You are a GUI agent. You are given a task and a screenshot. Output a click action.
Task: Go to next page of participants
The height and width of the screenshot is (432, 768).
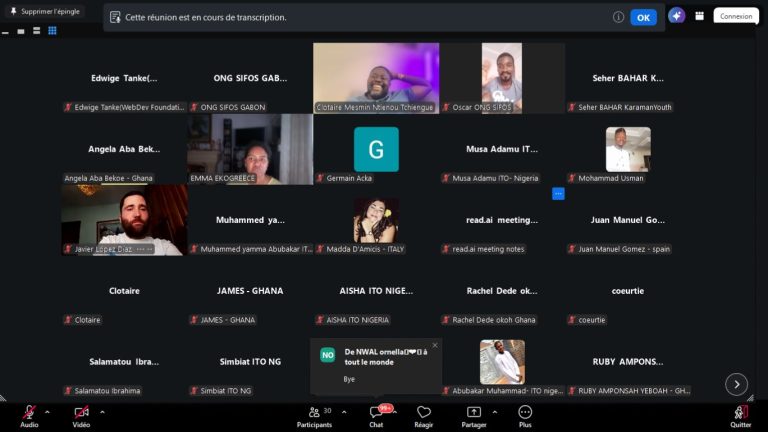pyautogui.click(x=736, y=384)
